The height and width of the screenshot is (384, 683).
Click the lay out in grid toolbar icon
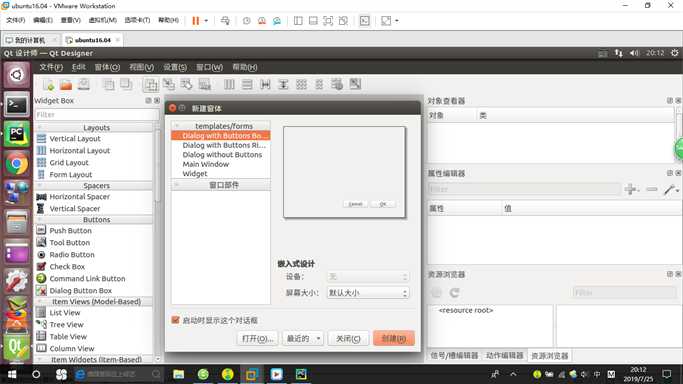[x=301, y=84]
